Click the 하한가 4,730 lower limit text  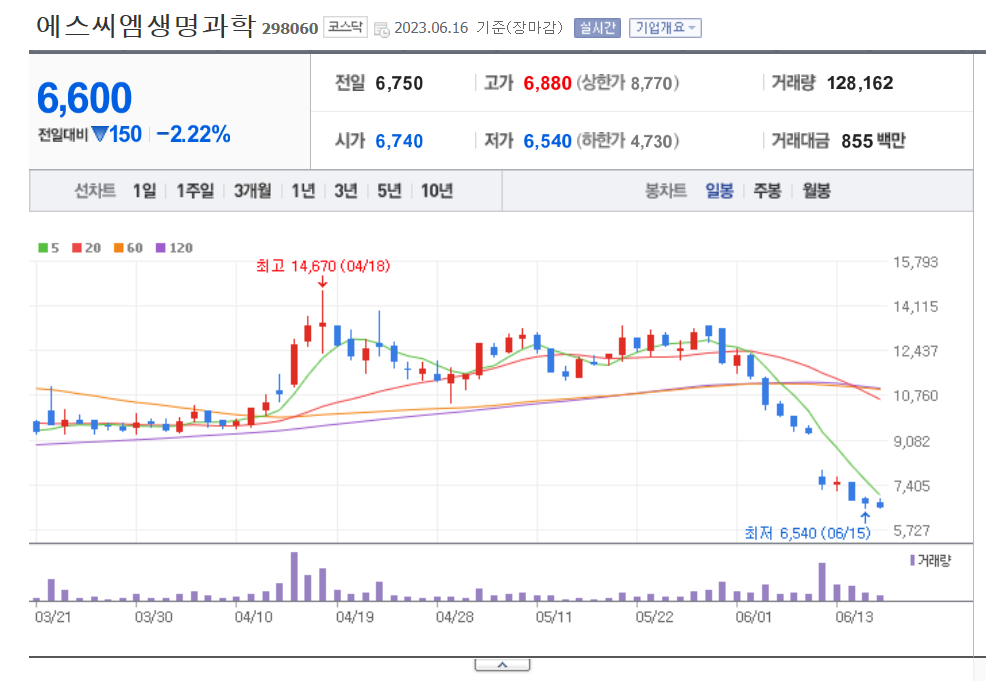tap(628, 141)
